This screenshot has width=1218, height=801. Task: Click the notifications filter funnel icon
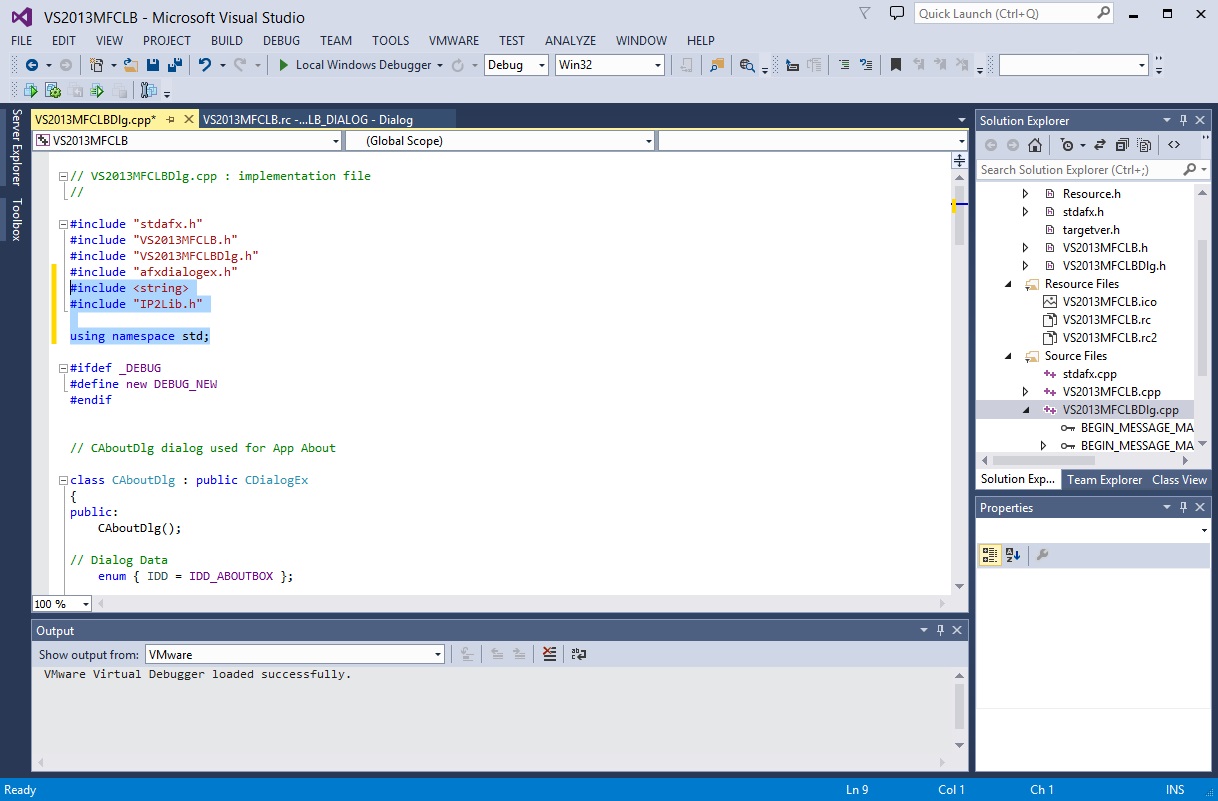click(x=864, y=13)
